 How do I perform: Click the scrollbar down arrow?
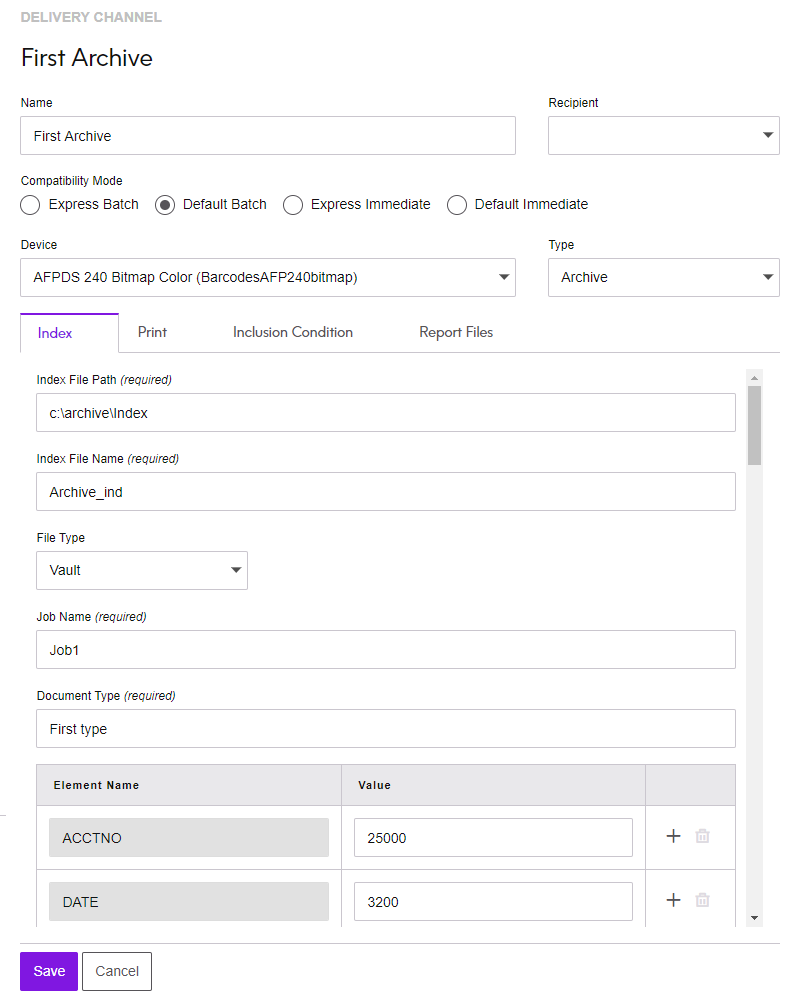[x=754, y=918]
